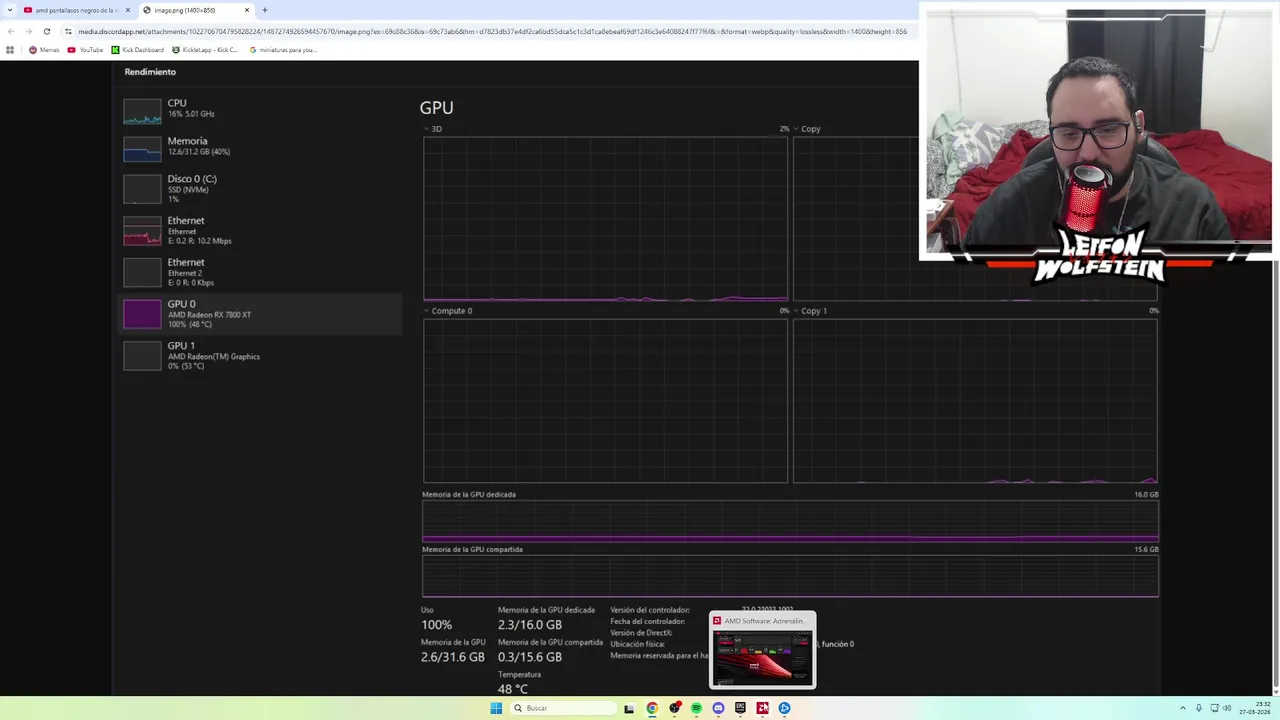Click the Versión del controlador label
The height and width of the screenshot is (720, 1280).
coord(650,610)
